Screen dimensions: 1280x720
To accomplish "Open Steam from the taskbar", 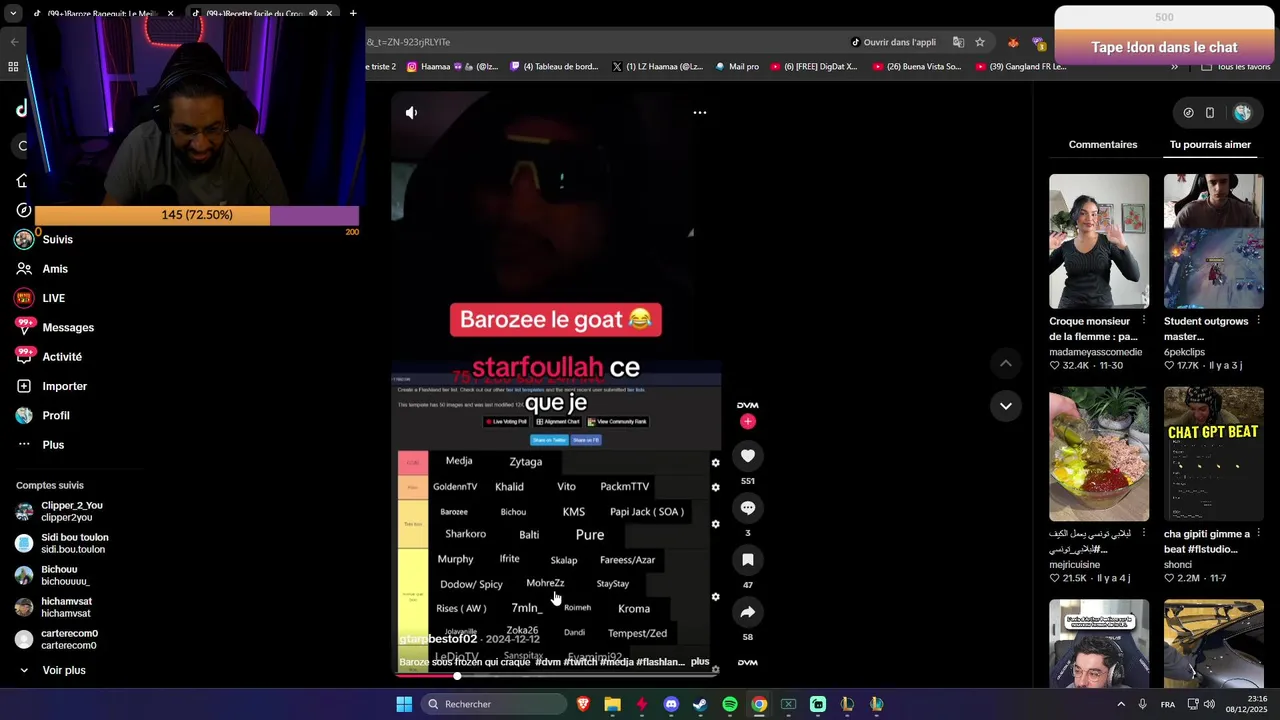I will [x=700, y=704].
